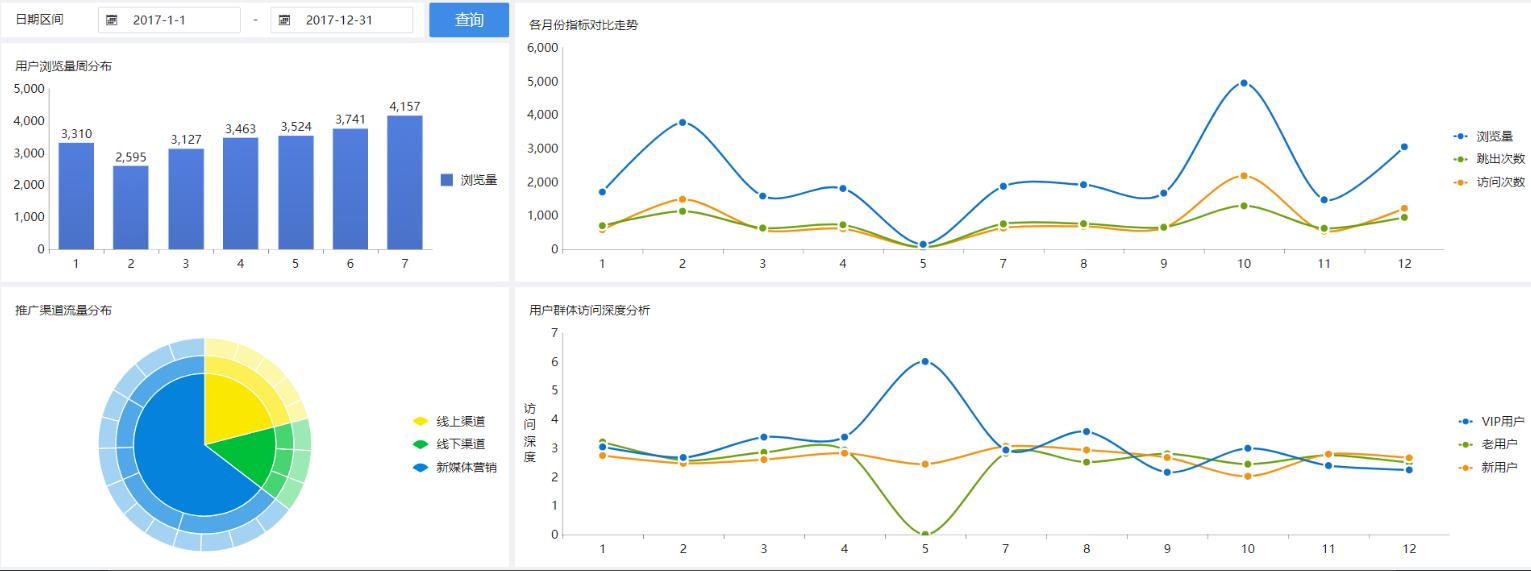Click the 用户浏览量周分布 chart title
The height and width of the screenshot is (571, 1531).
click(x=64, y=66)
